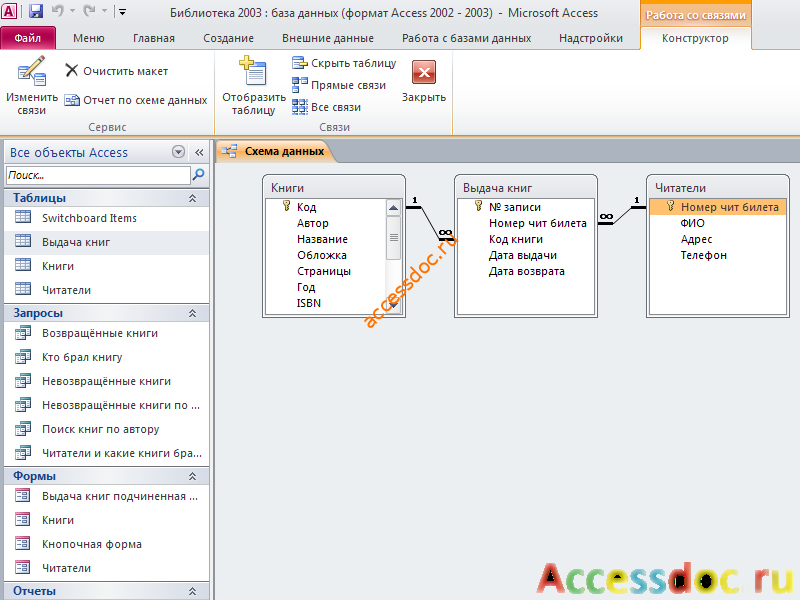Image resolution: width=800 pixels, height=600 pixels.
Task: Collapse the Формы group
Action: tap(192, 476)
